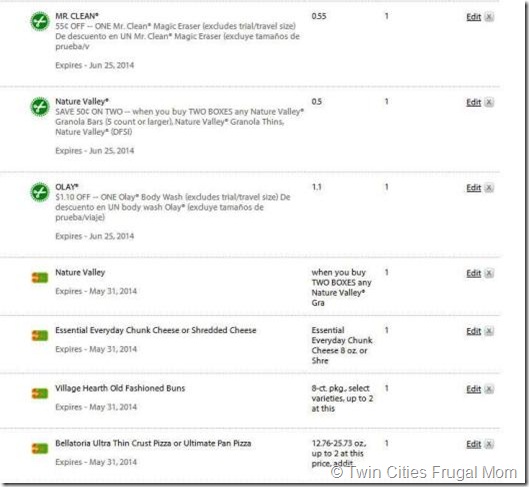Edit the Nature Valley granola bars coupon
Viewport: 529px width, 487px height.
[474, 102]
